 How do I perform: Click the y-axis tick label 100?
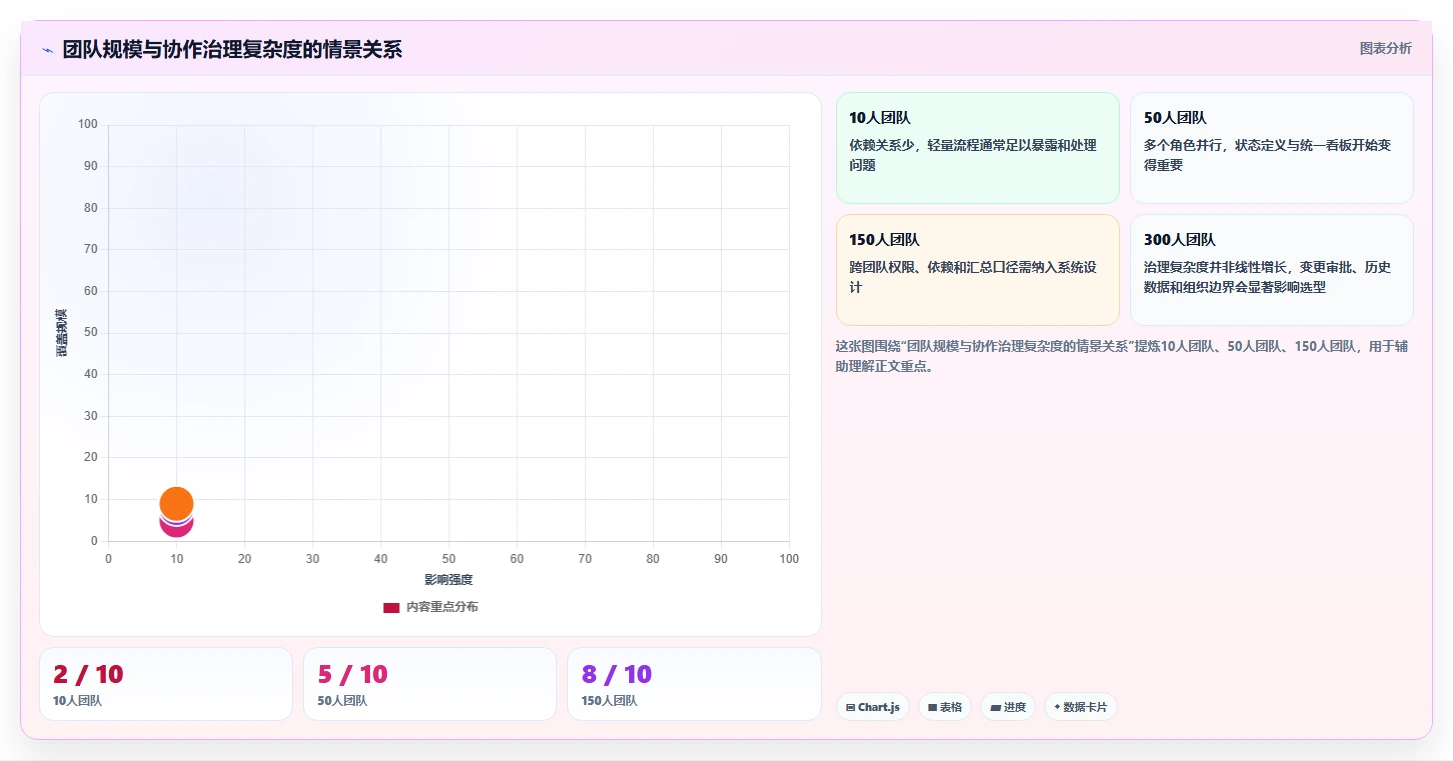tap(88, 124)
